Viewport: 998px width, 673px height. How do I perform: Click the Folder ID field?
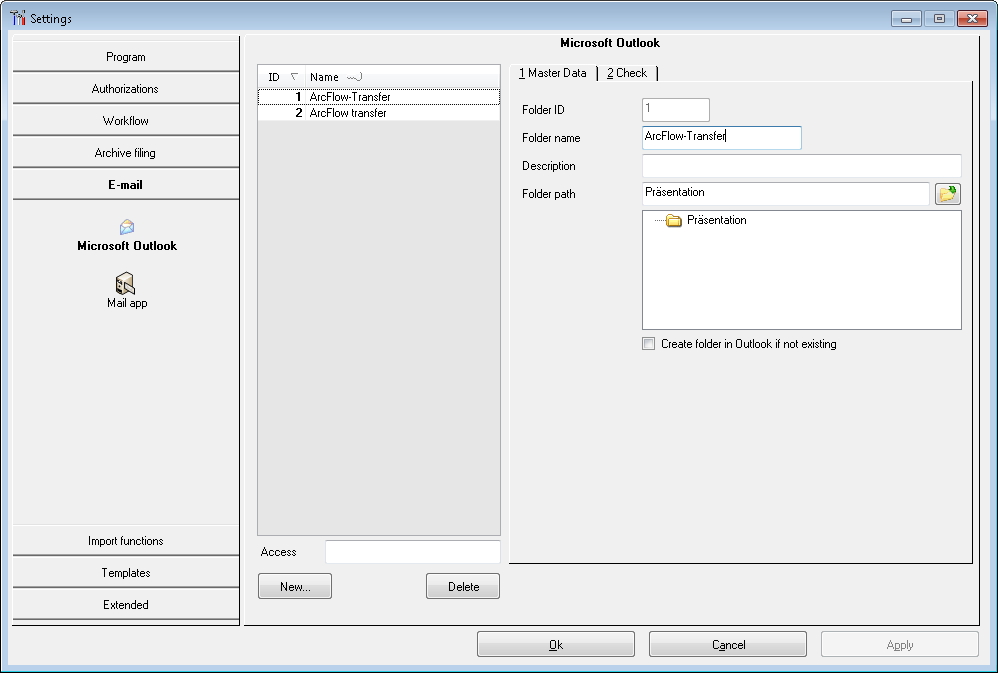[676, 110]
